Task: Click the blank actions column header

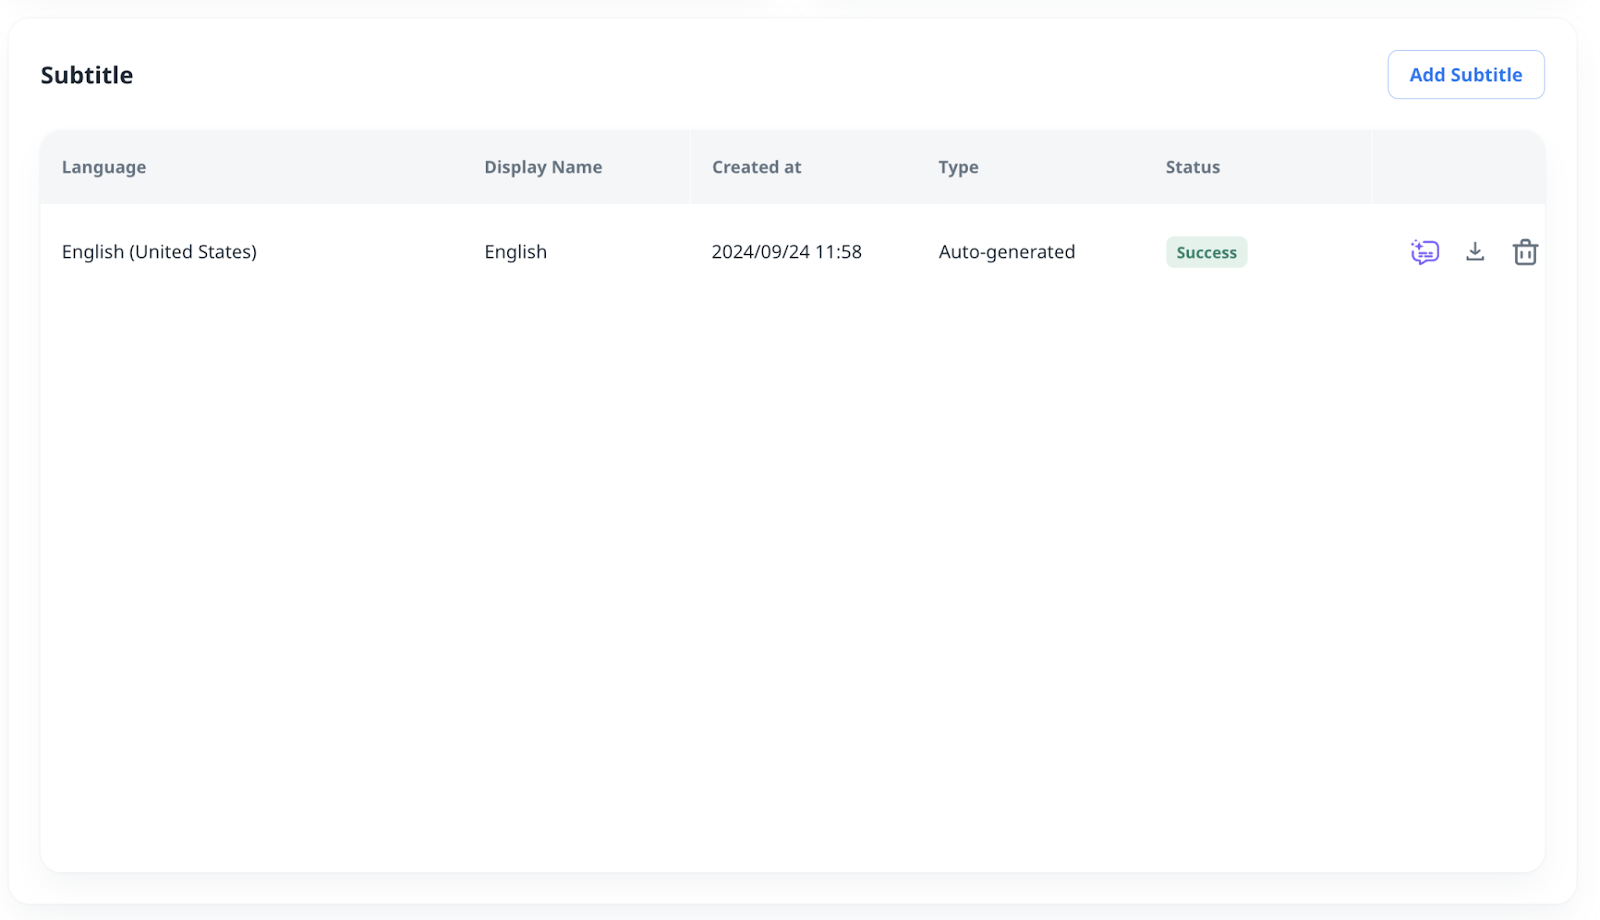Action: (x=1458, y=167)
